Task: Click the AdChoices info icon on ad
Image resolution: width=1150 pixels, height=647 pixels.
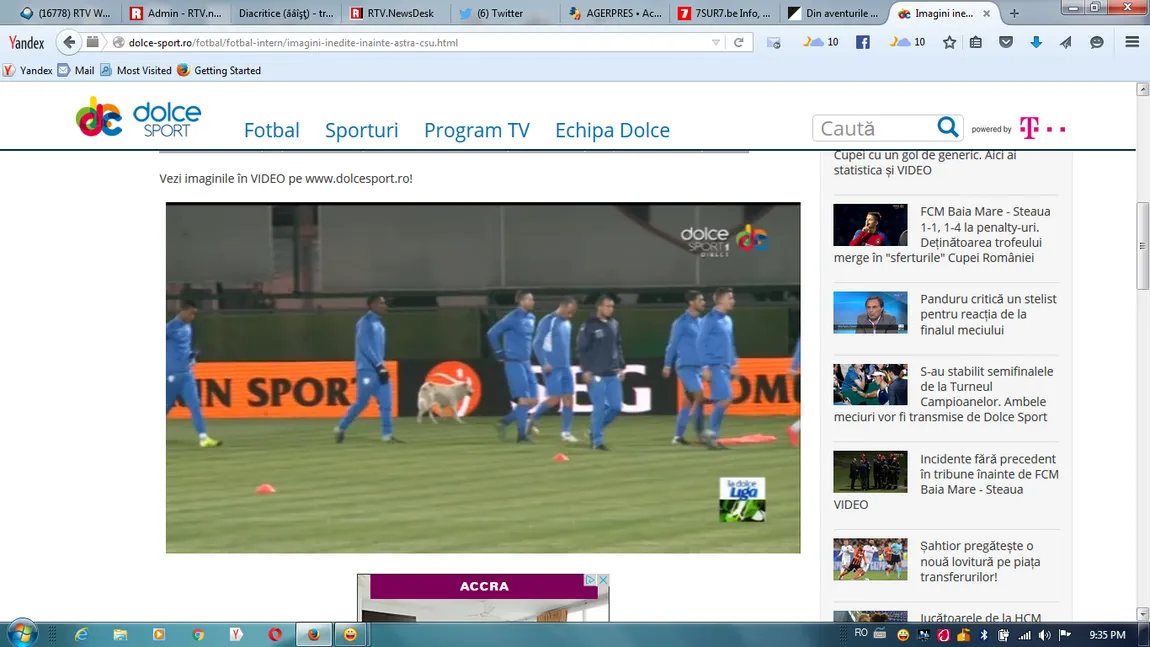Action: pos(590,580)
